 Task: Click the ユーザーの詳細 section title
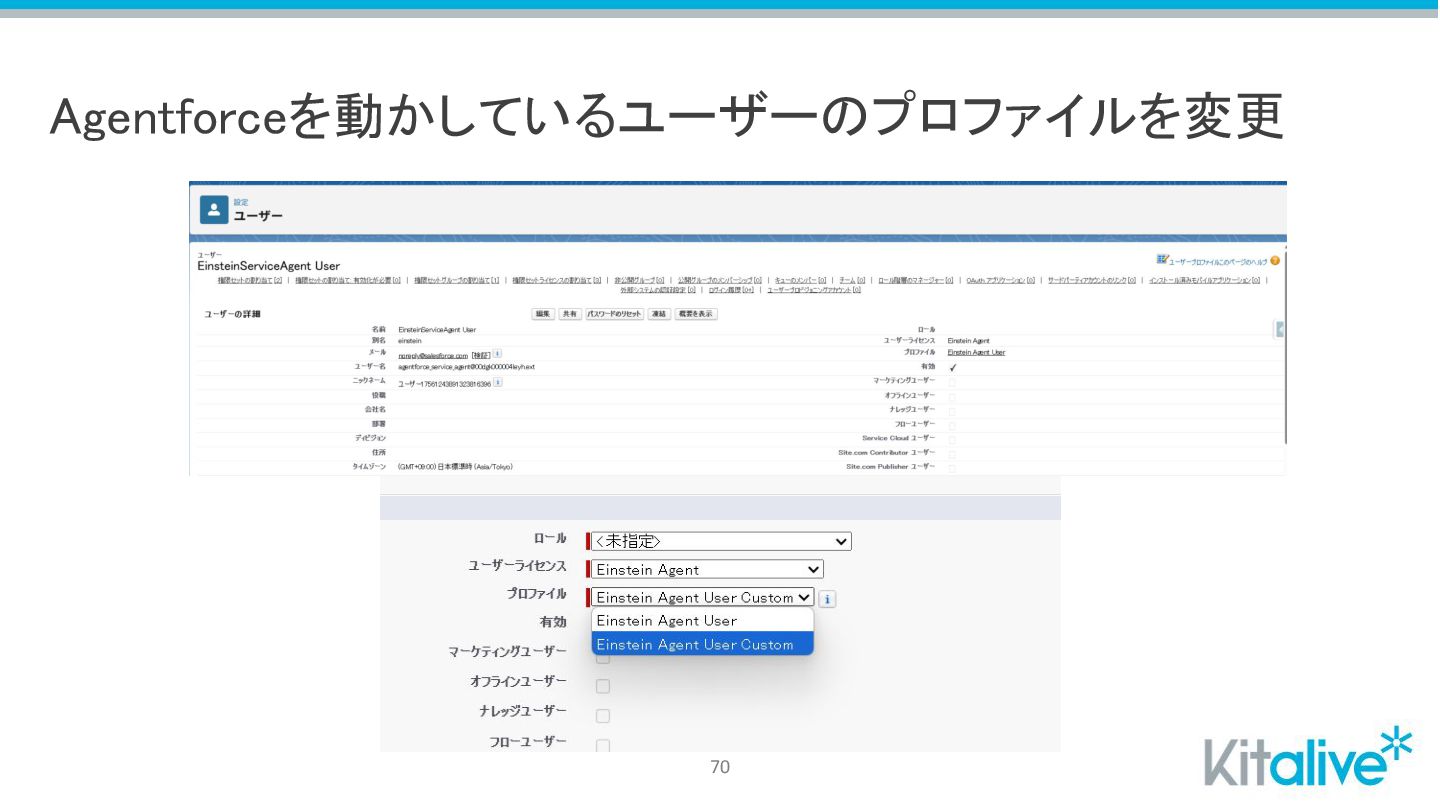click(233, 314)
